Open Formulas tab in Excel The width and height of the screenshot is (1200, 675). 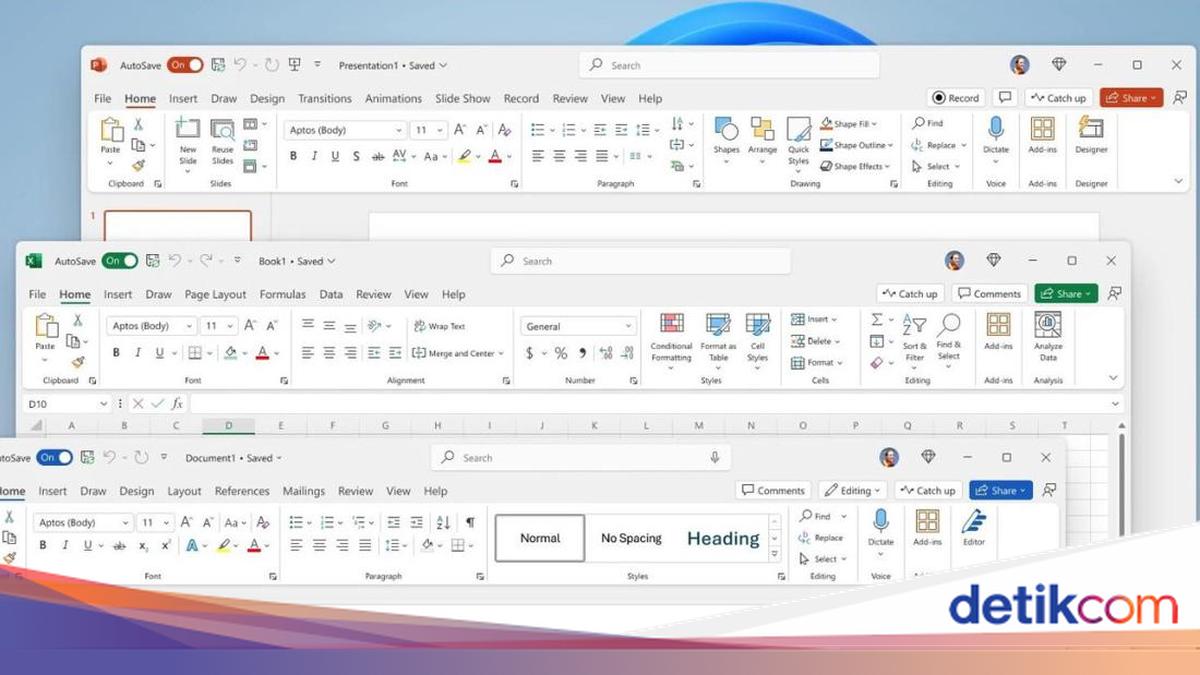283,294
